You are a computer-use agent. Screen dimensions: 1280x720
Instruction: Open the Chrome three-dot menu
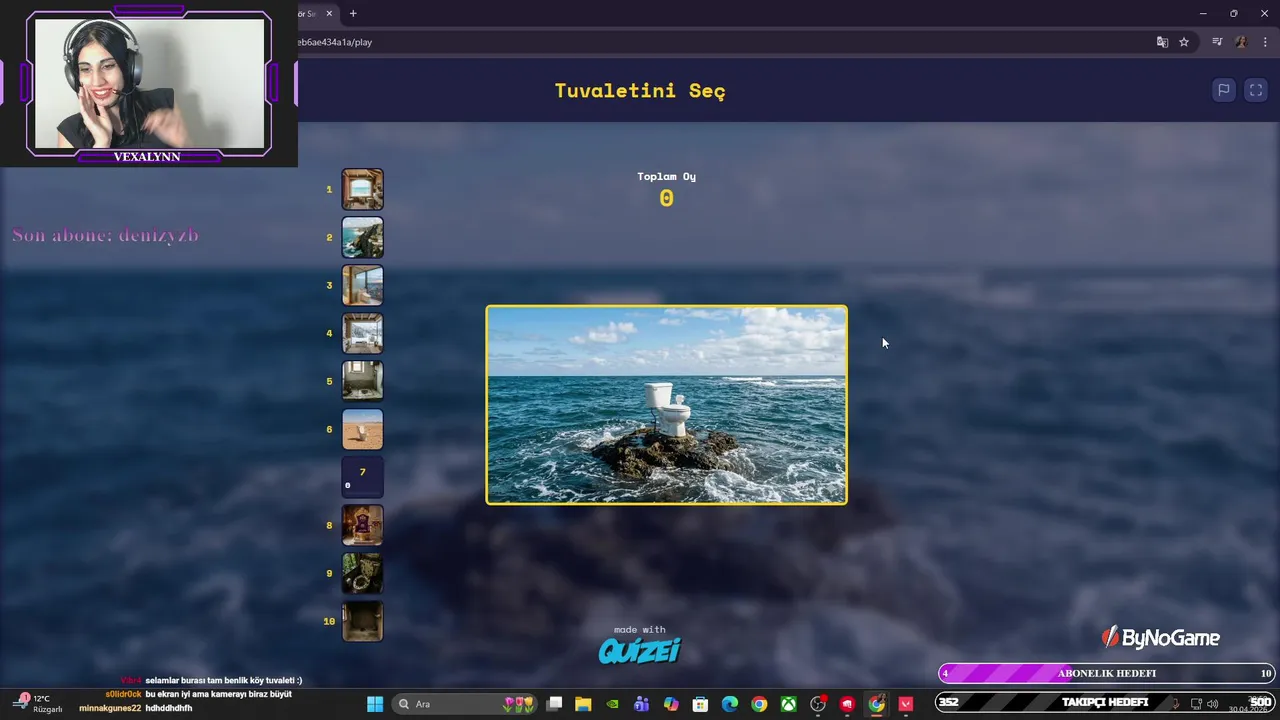point(1265,42)
